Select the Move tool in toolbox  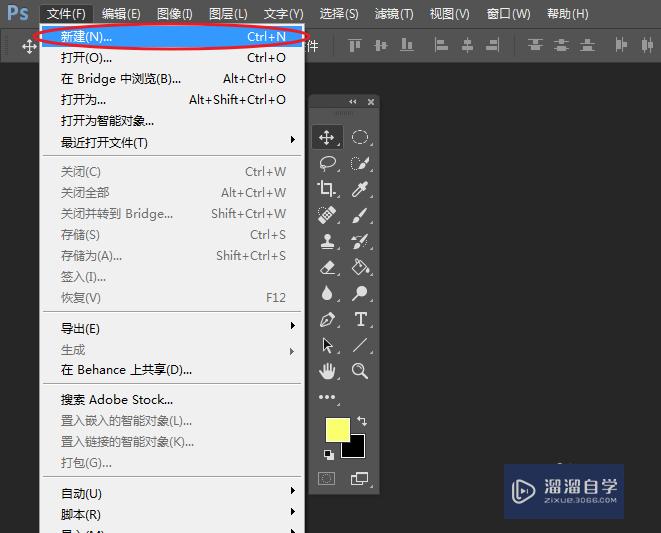[327, 137]
